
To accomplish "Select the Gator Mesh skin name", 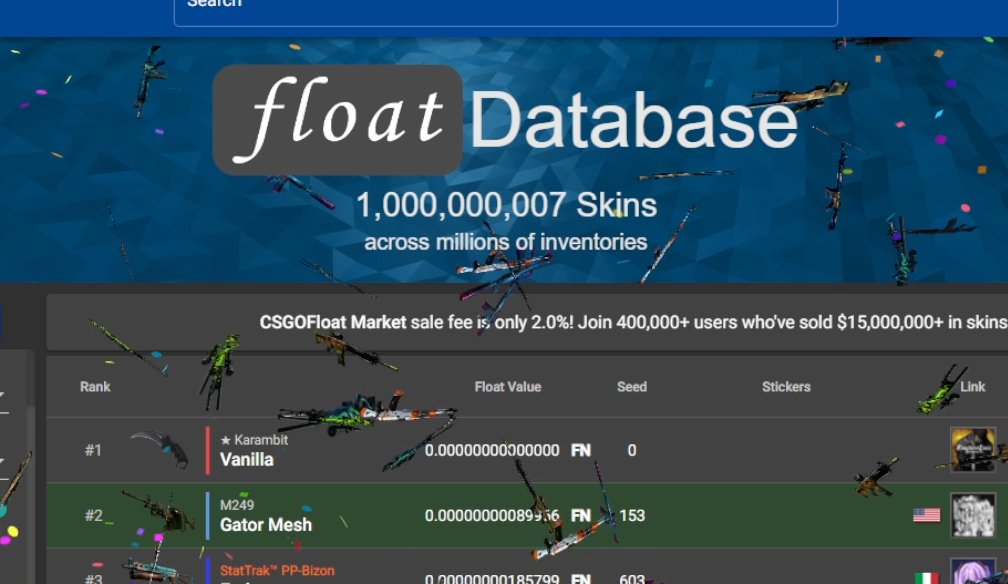I will [266, 525].
